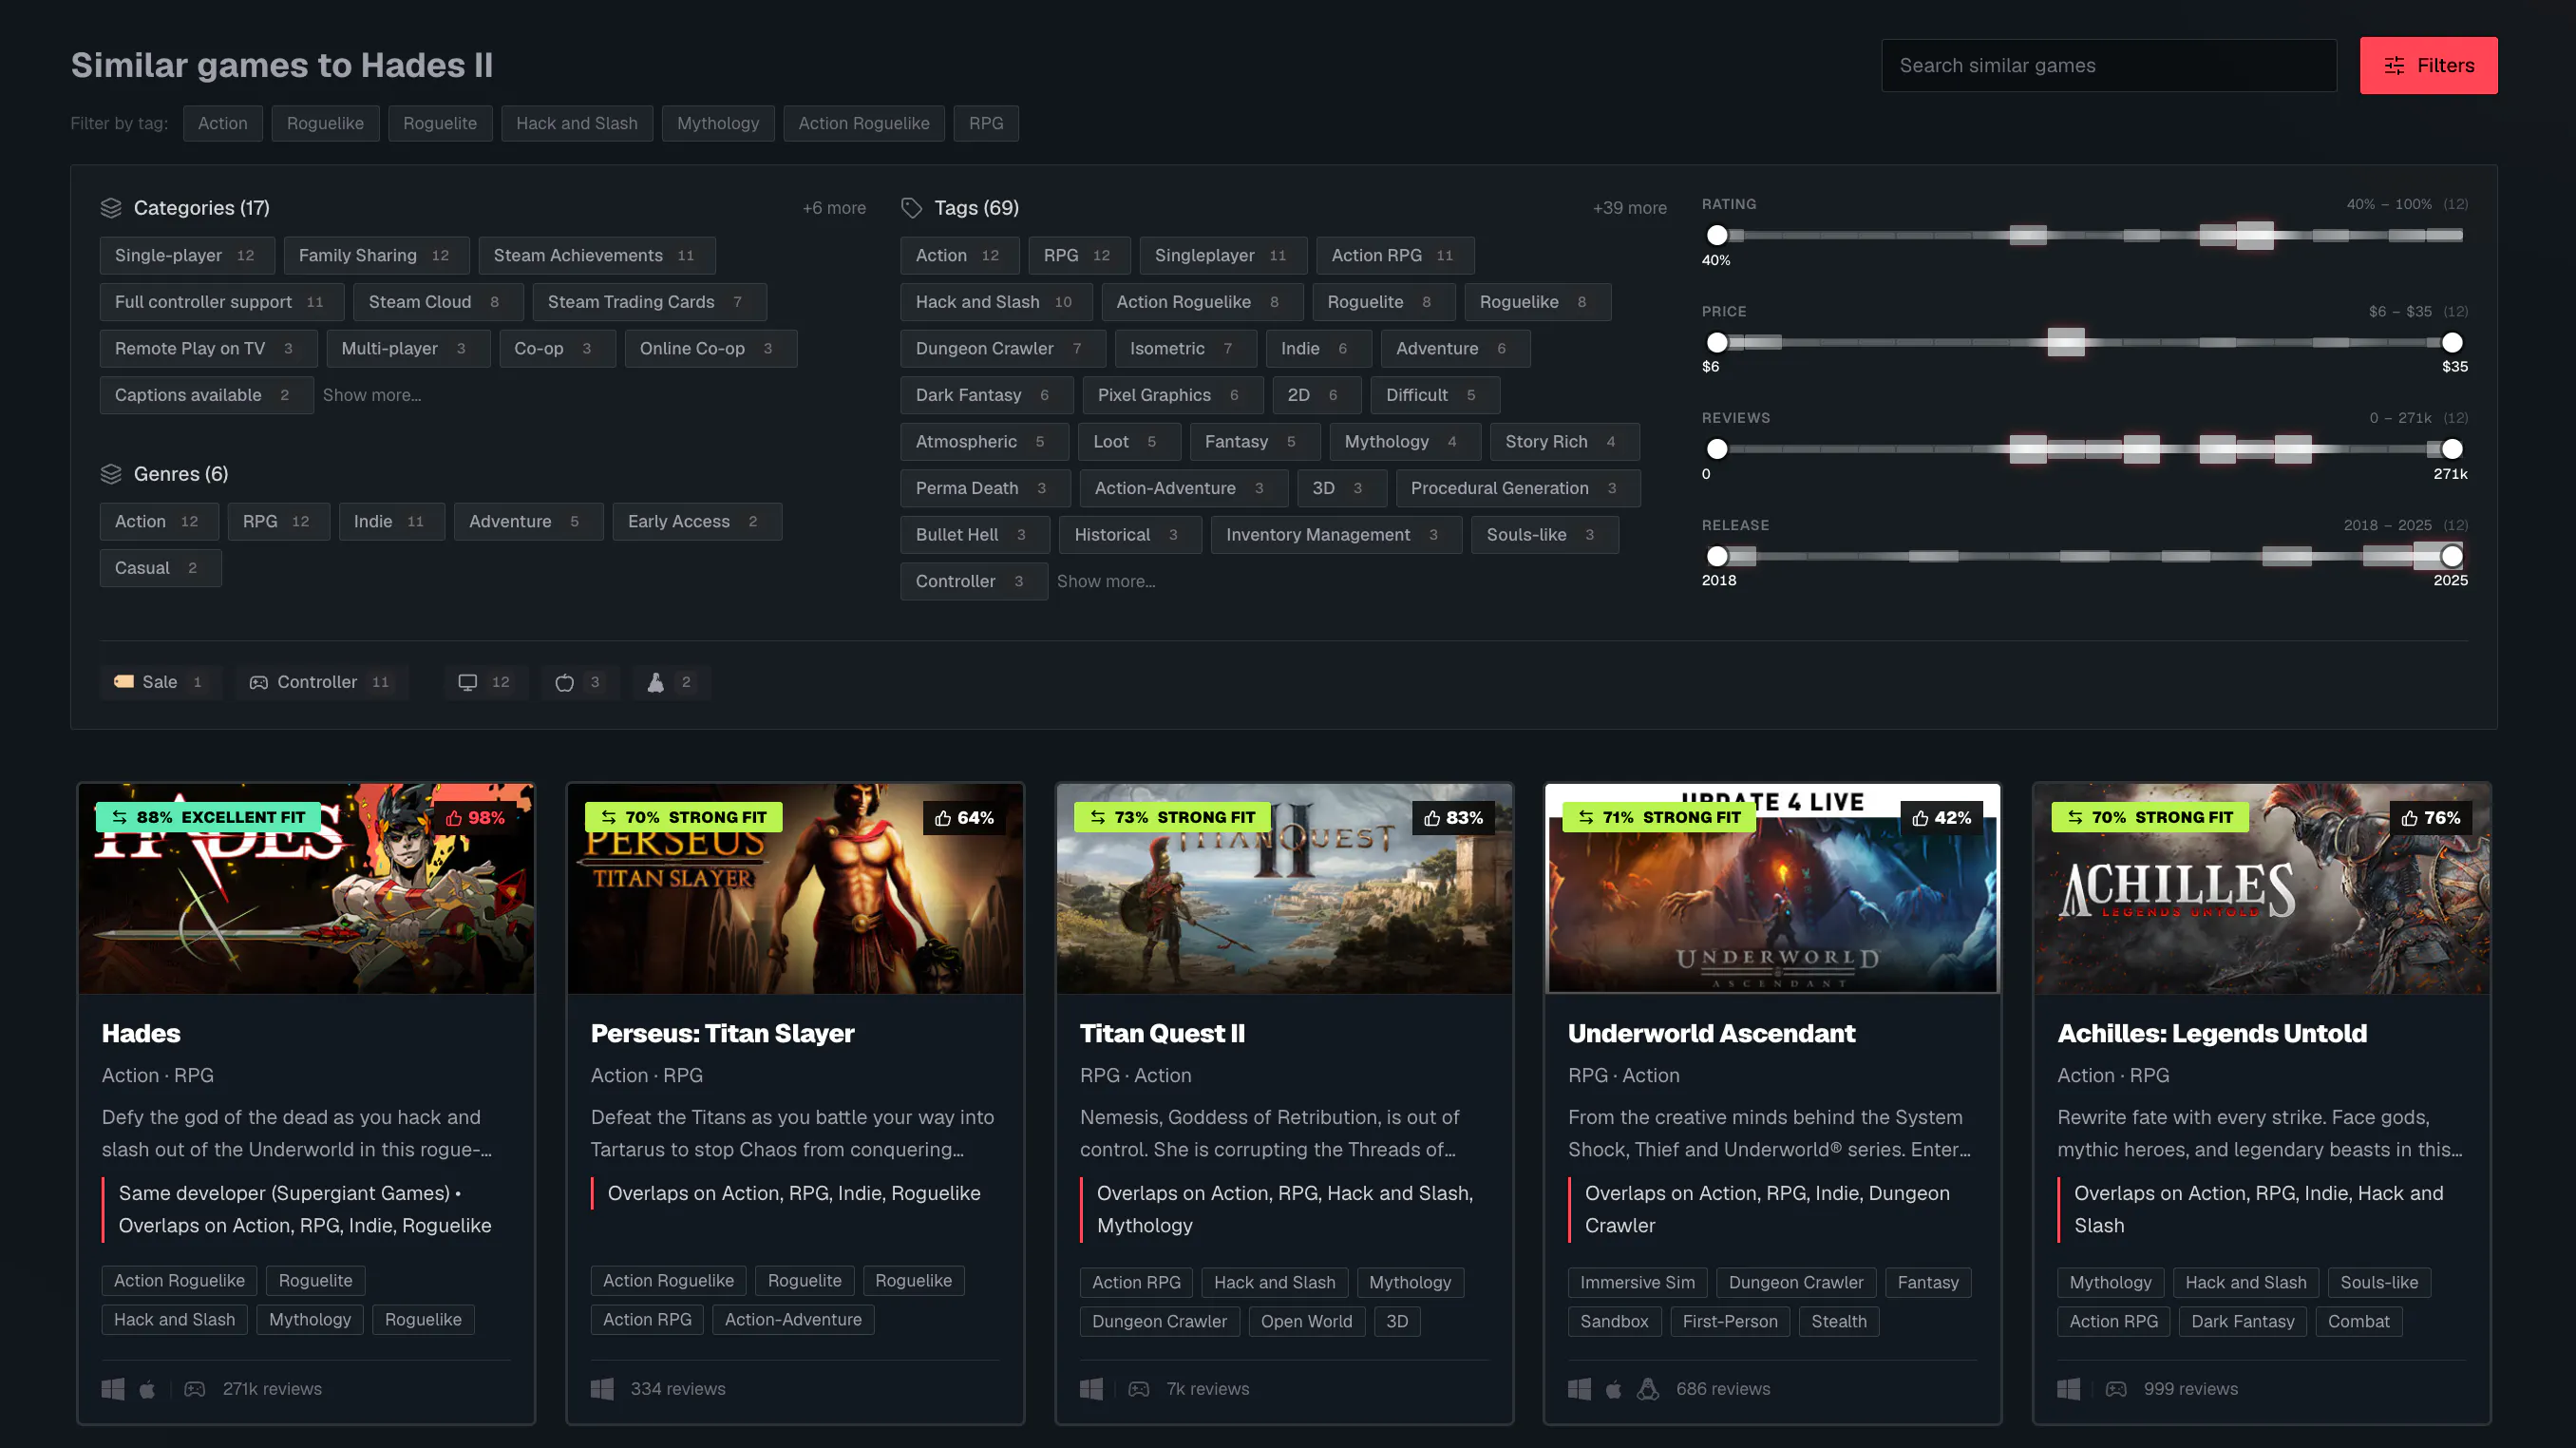Screen dimensions: 2576x1448
Task: Click the 76% thumbs-up rating on Achilles
Action: pyautogui.click(x=2431, y=818)
